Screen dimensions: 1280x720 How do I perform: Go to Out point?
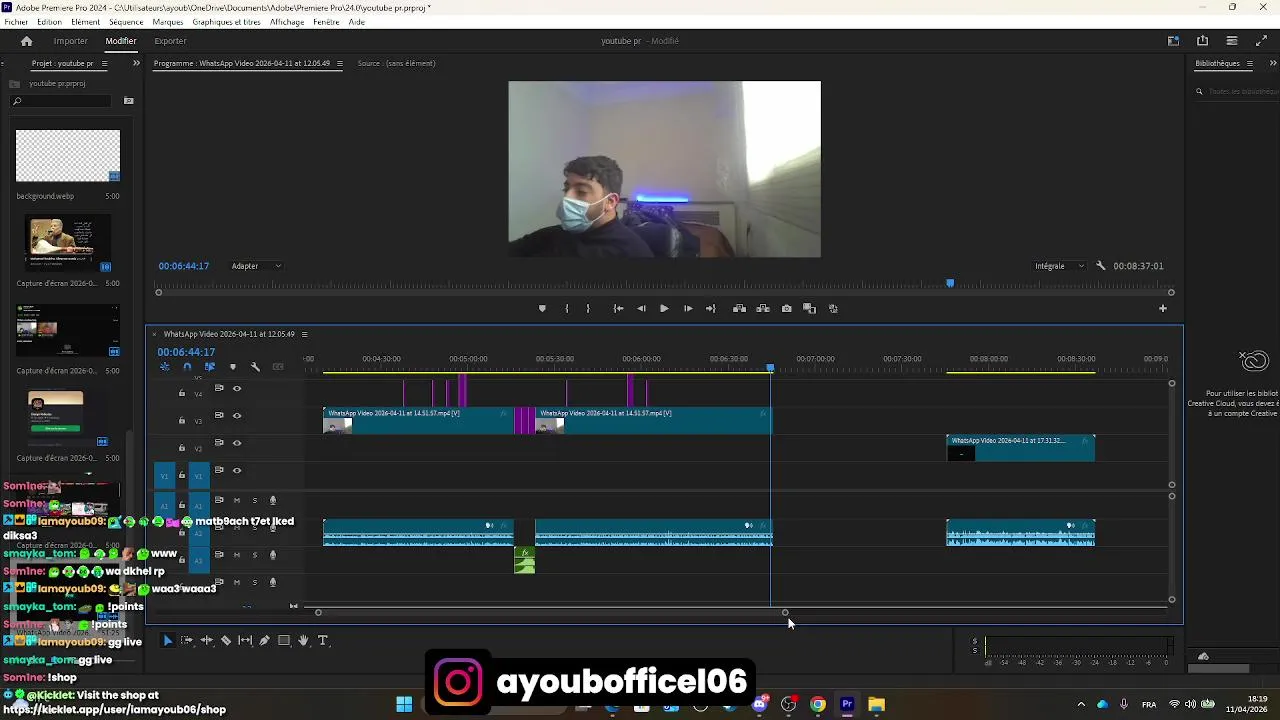[x=711, y=308]
